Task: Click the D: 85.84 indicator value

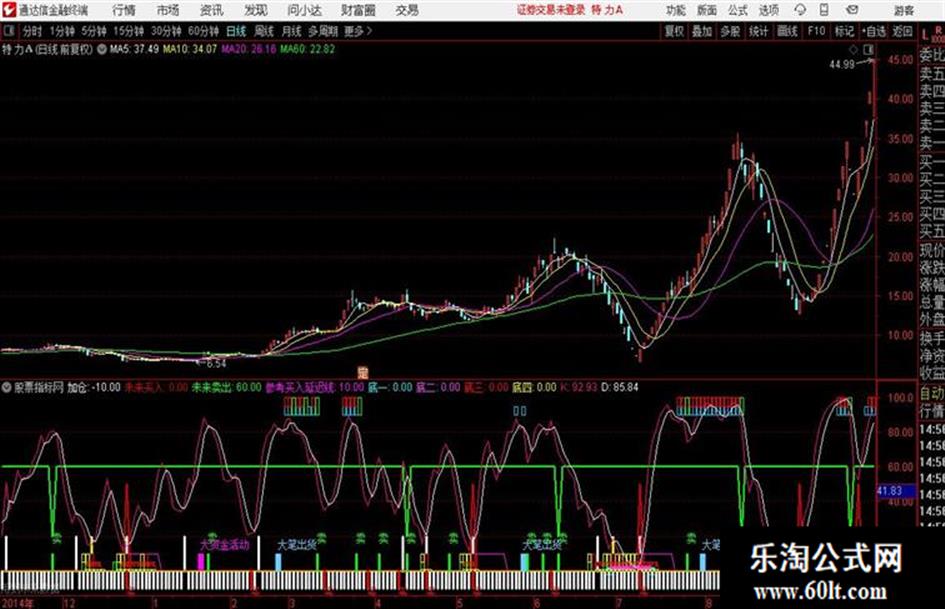Action: (x=620, y=387)
